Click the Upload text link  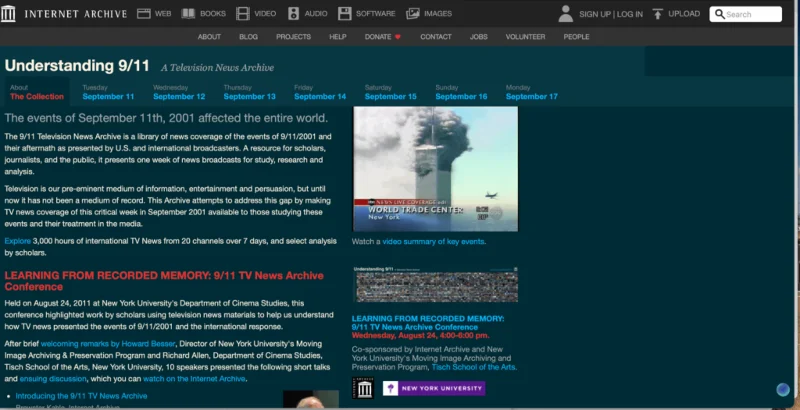click(x=684, y=14)
